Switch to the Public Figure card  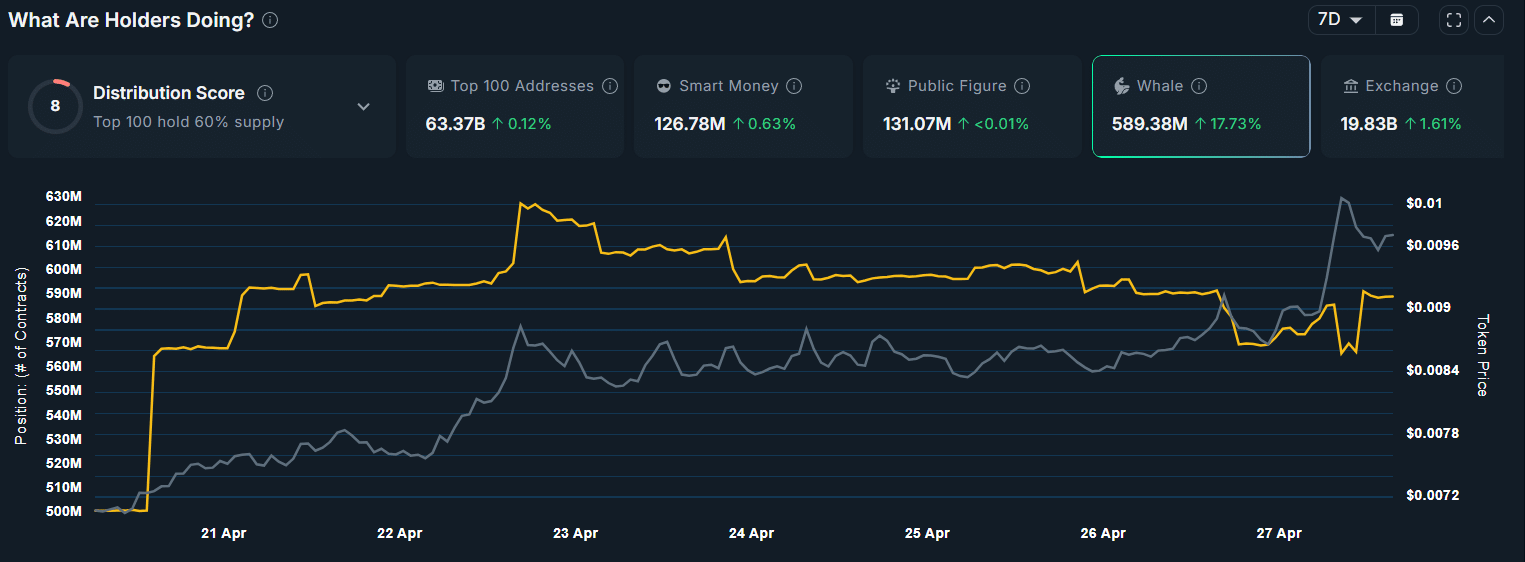[x=971, y=106]
